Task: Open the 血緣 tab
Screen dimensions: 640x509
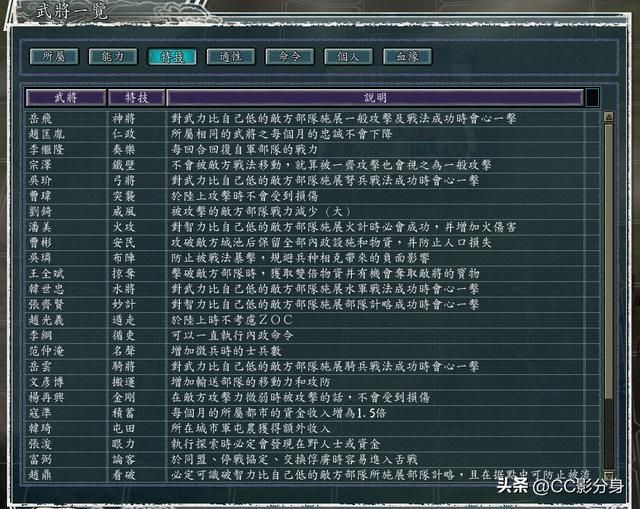Action: pyautogui.click(x=407, y=56)
